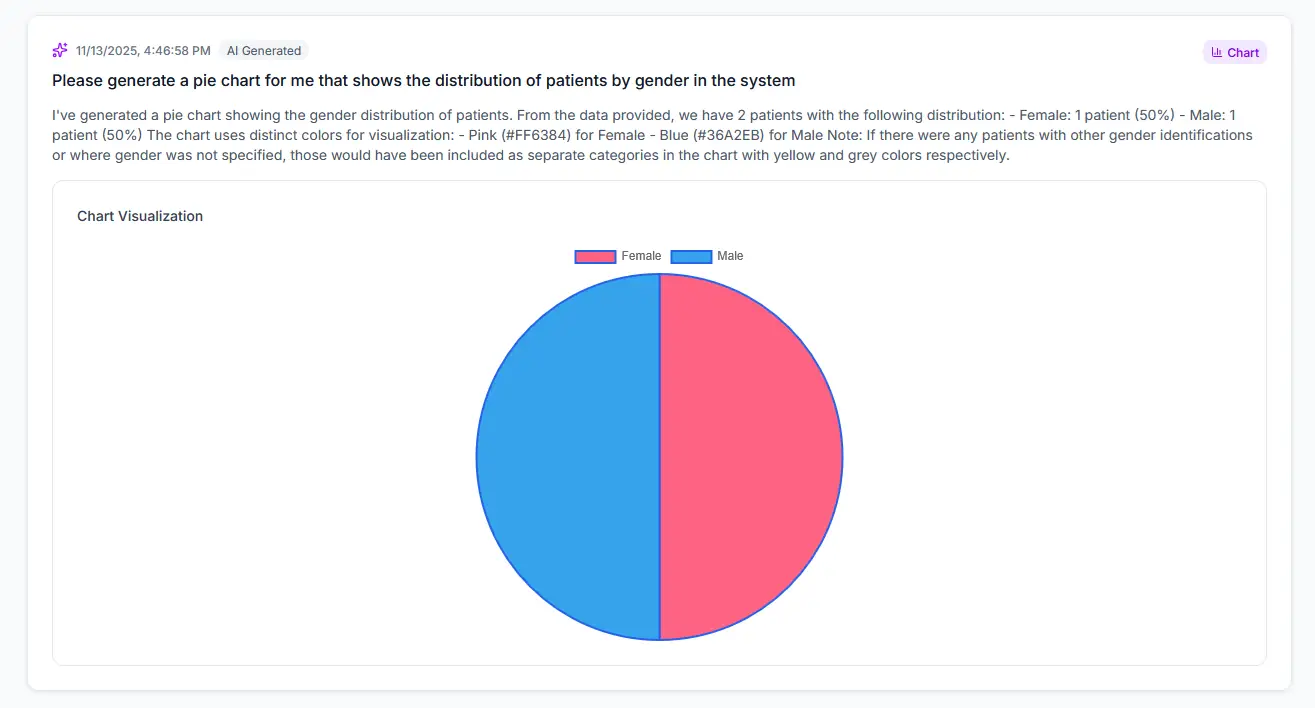Click the time "4:46:58 PM"

tap(177, 50)
